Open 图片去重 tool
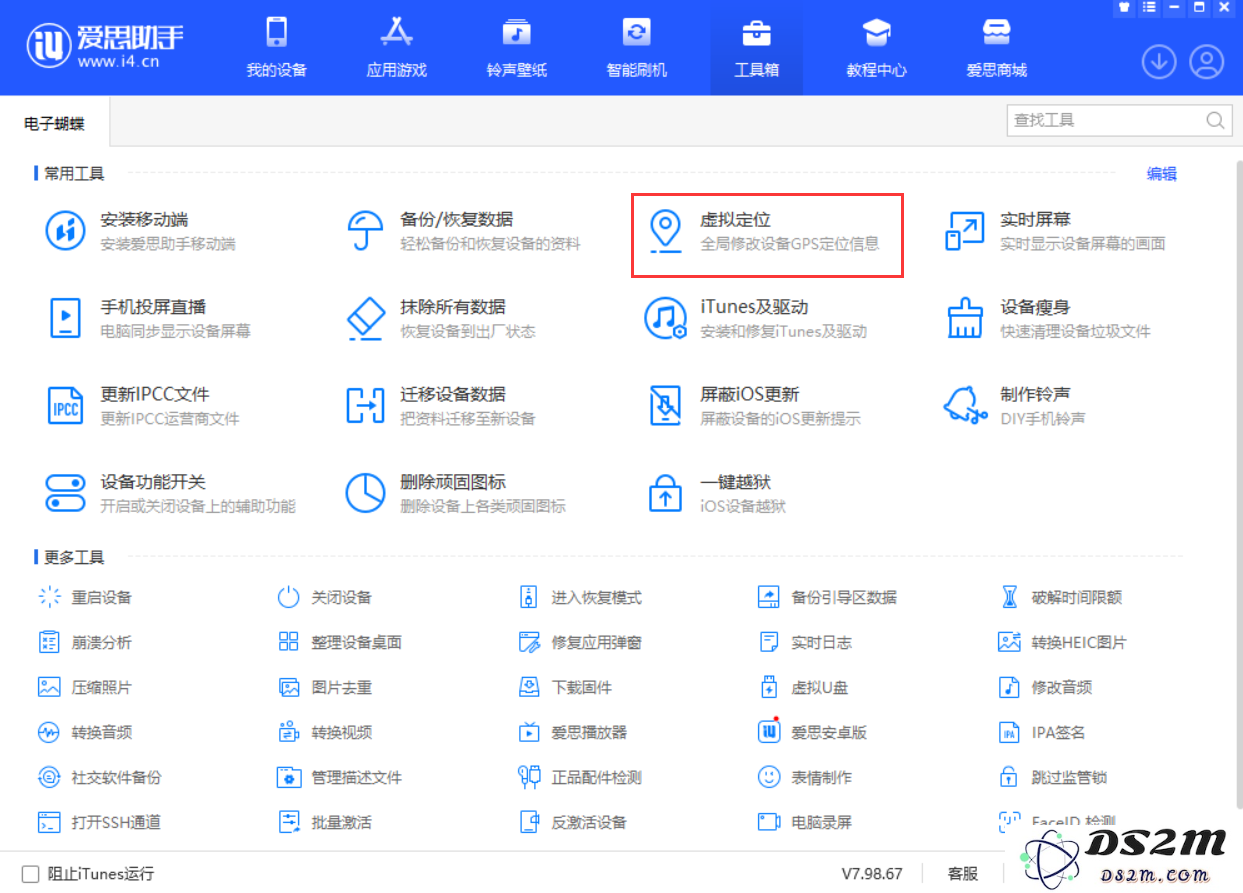Screen dimensions: 1243x893 point(325,687)
